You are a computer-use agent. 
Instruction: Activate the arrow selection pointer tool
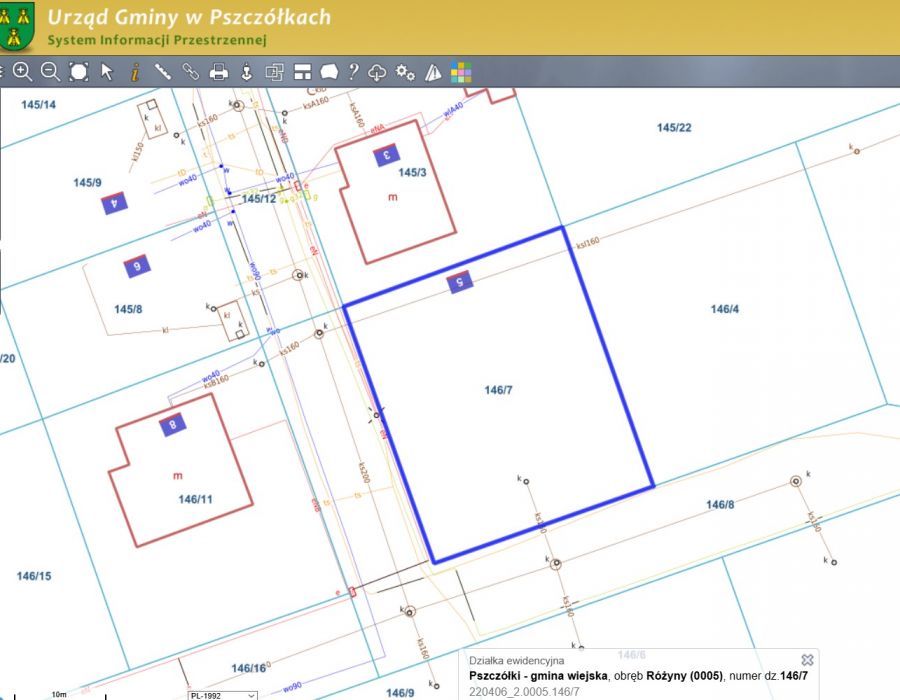pyautogui.click(x=107, y=72)
